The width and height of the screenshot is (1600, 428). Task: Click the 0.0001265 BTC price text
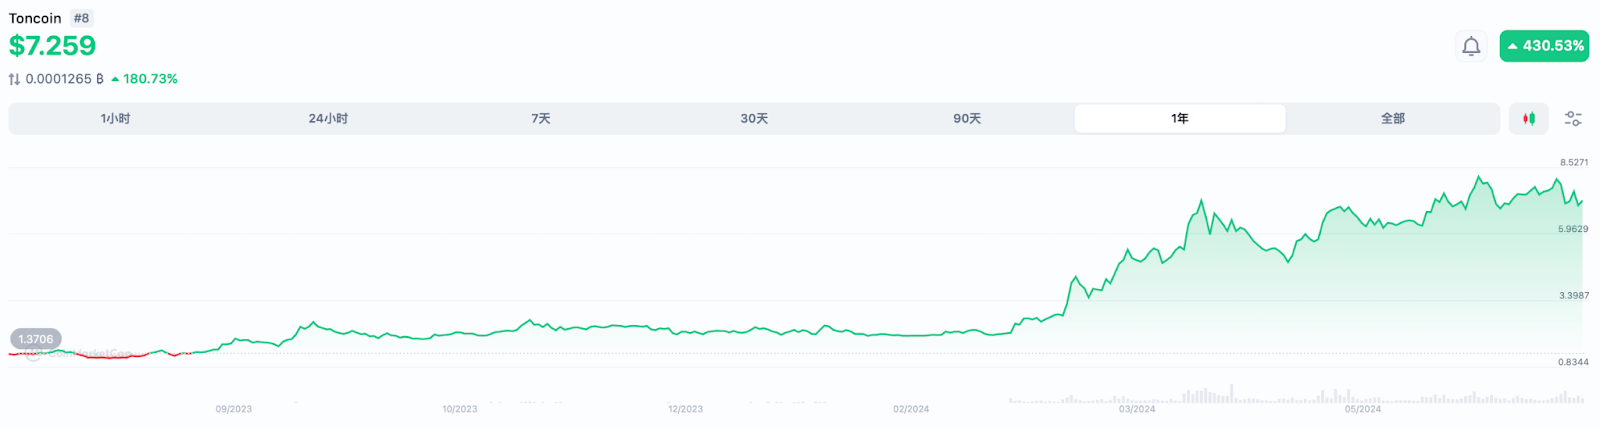[x=65, y=79]
